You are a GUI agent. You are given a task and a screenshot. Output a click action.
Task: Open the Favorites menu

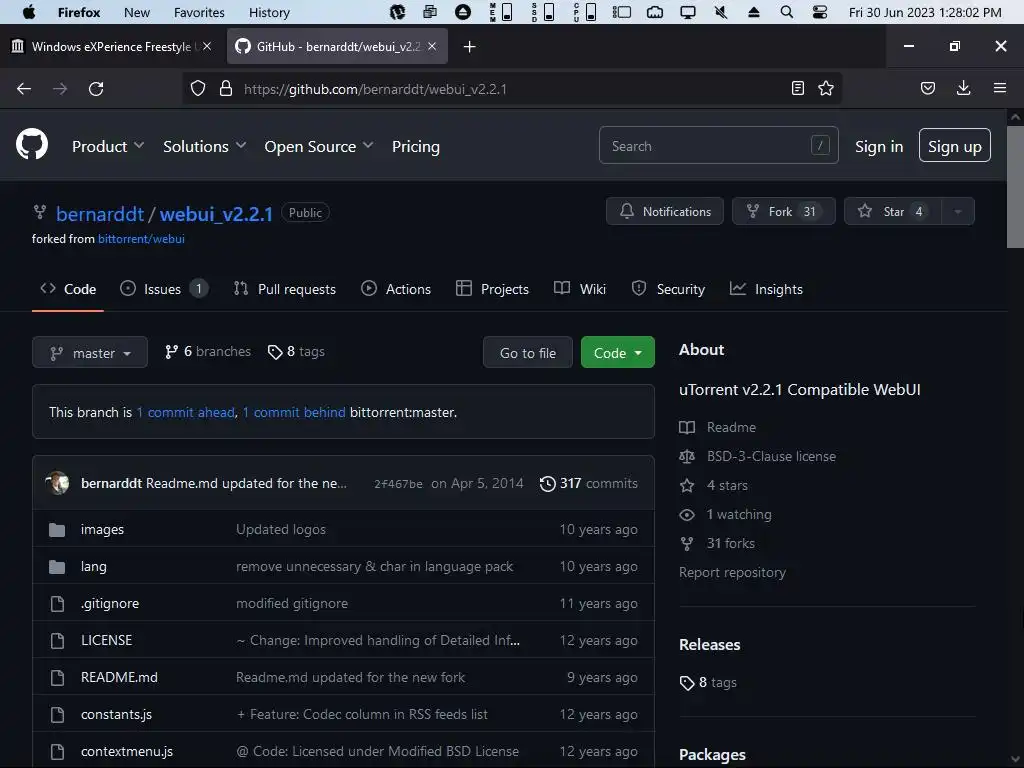tap(199, 12)
